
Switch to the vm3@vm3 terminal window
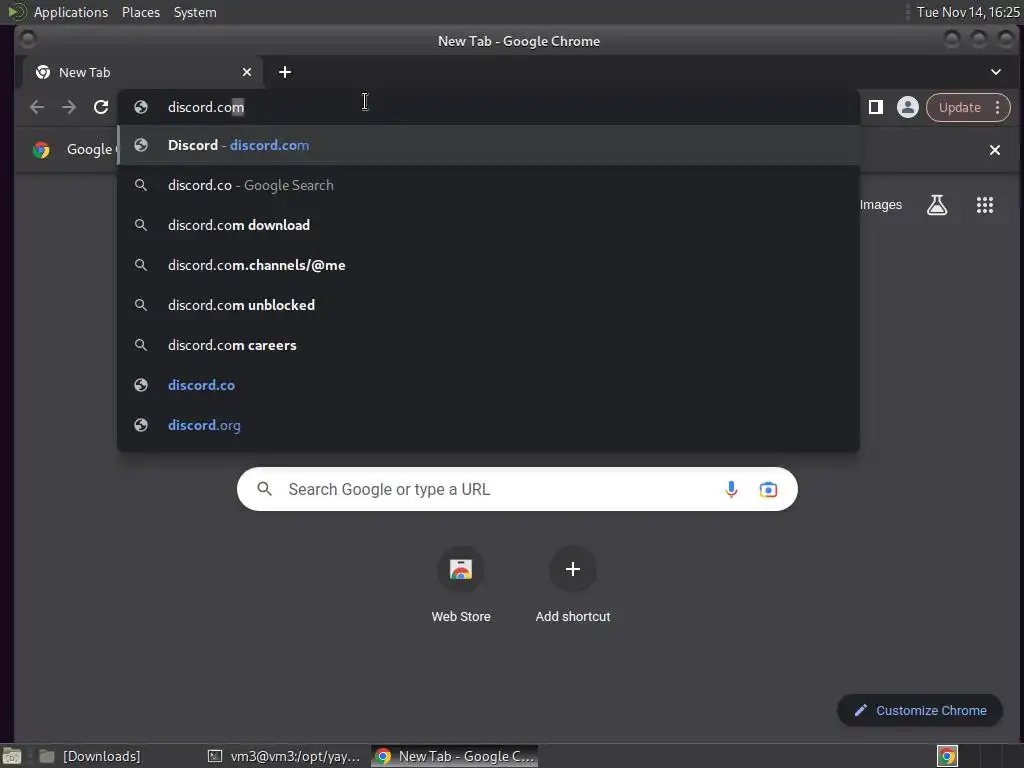[284, 756]
